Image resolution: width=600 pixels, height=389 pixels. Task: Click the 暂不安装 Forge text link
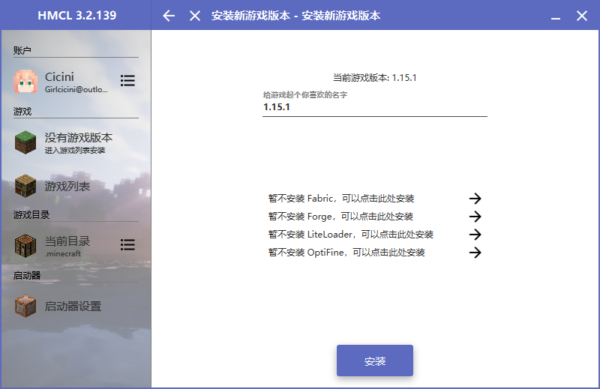[x=341, y=216]
